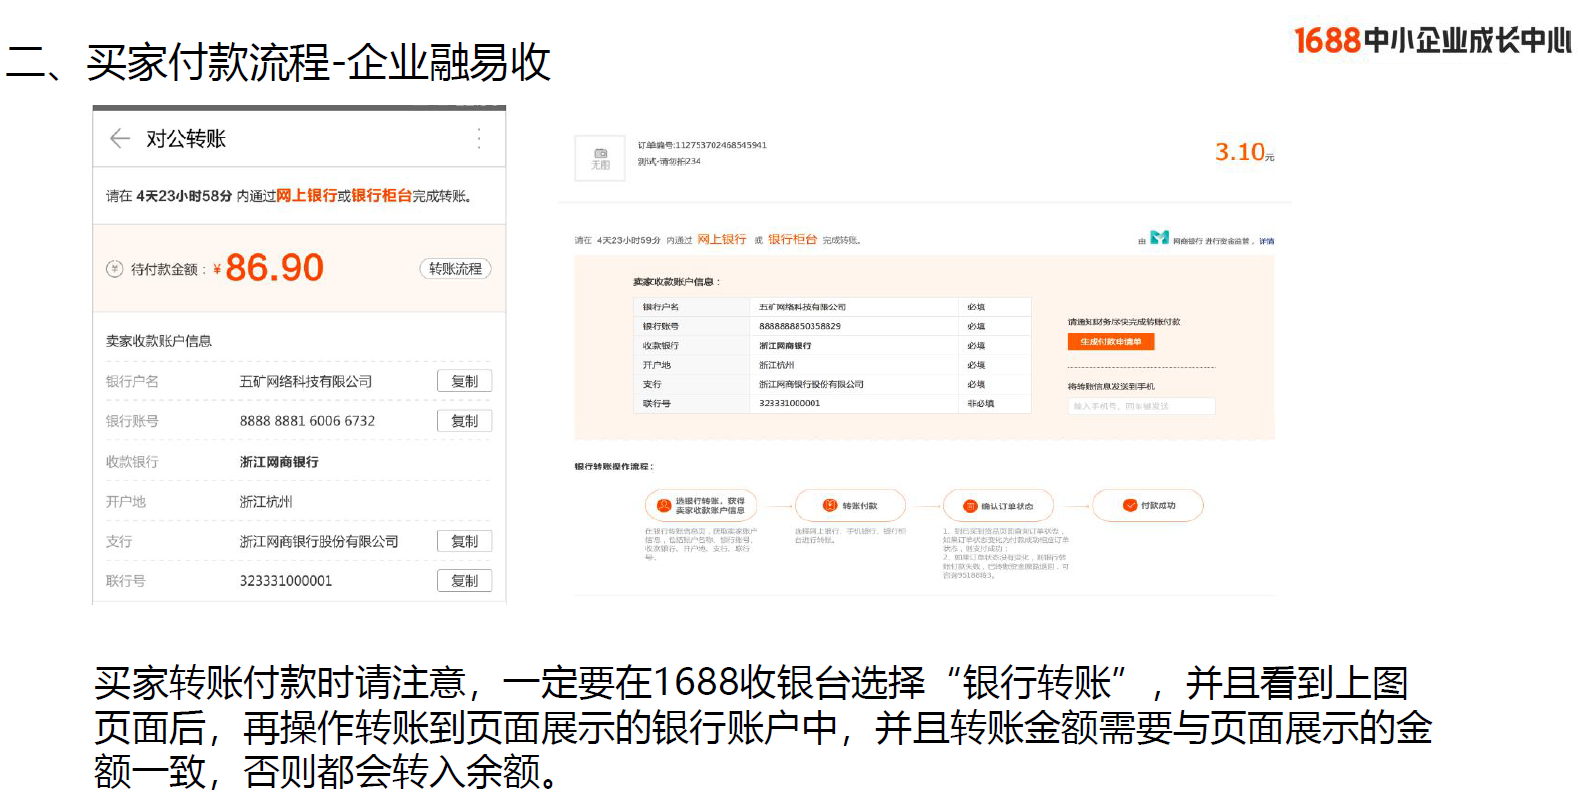
Task: Click the orange 银行柜台 text in the desktop page
Action: 793,240
